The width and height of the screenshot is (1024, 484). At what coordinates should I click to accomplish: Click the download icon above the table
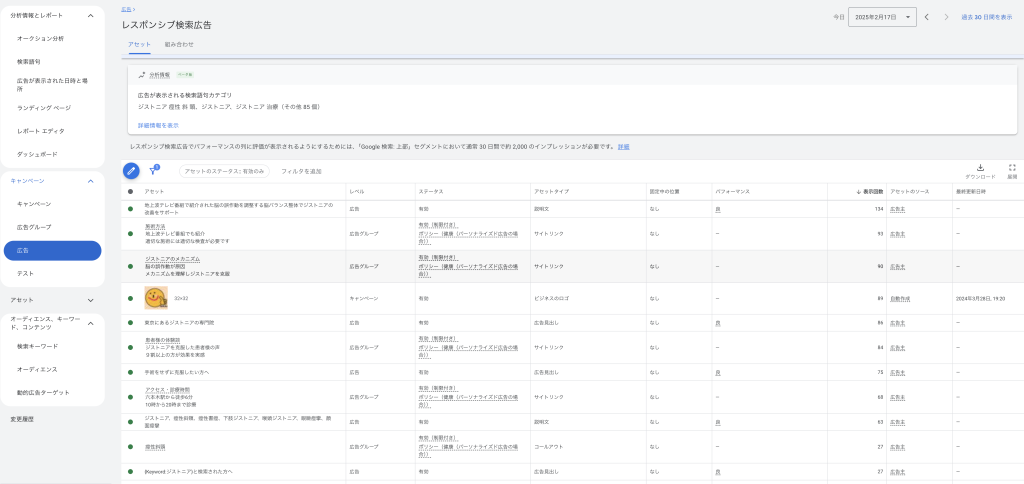(980, 168)
